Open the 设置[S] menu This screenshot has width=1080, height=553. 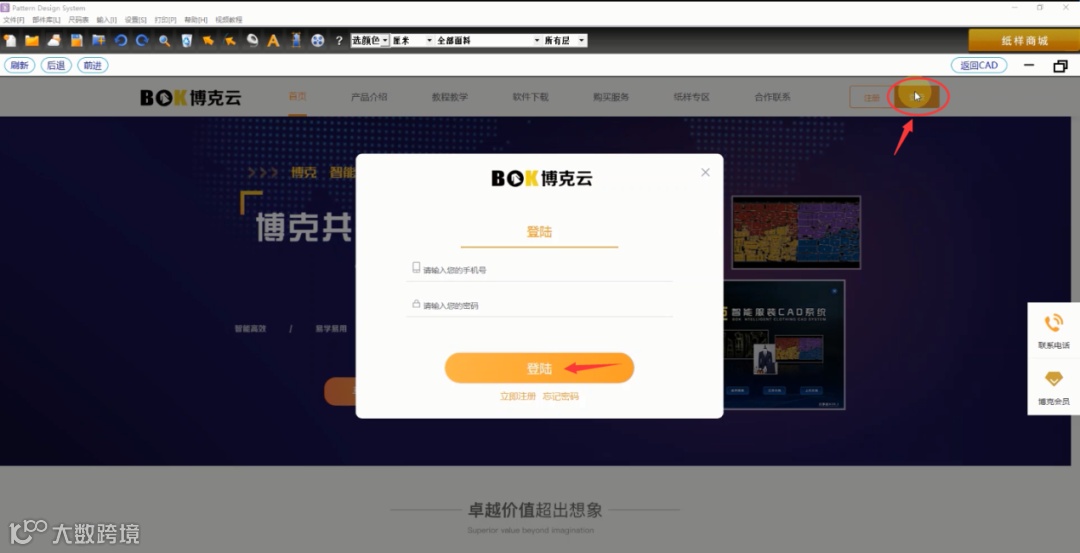[x=136, y=20]
